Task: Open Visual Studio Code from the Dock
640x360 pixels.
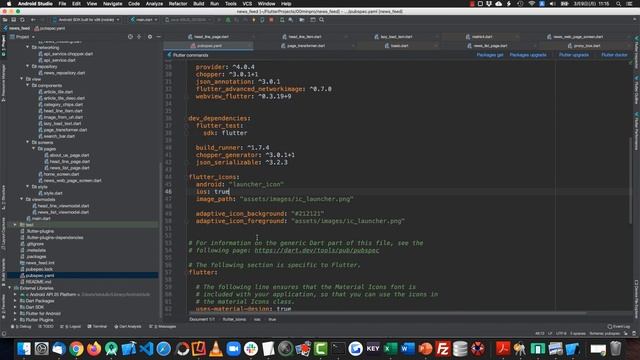Action: coord(146,349)
